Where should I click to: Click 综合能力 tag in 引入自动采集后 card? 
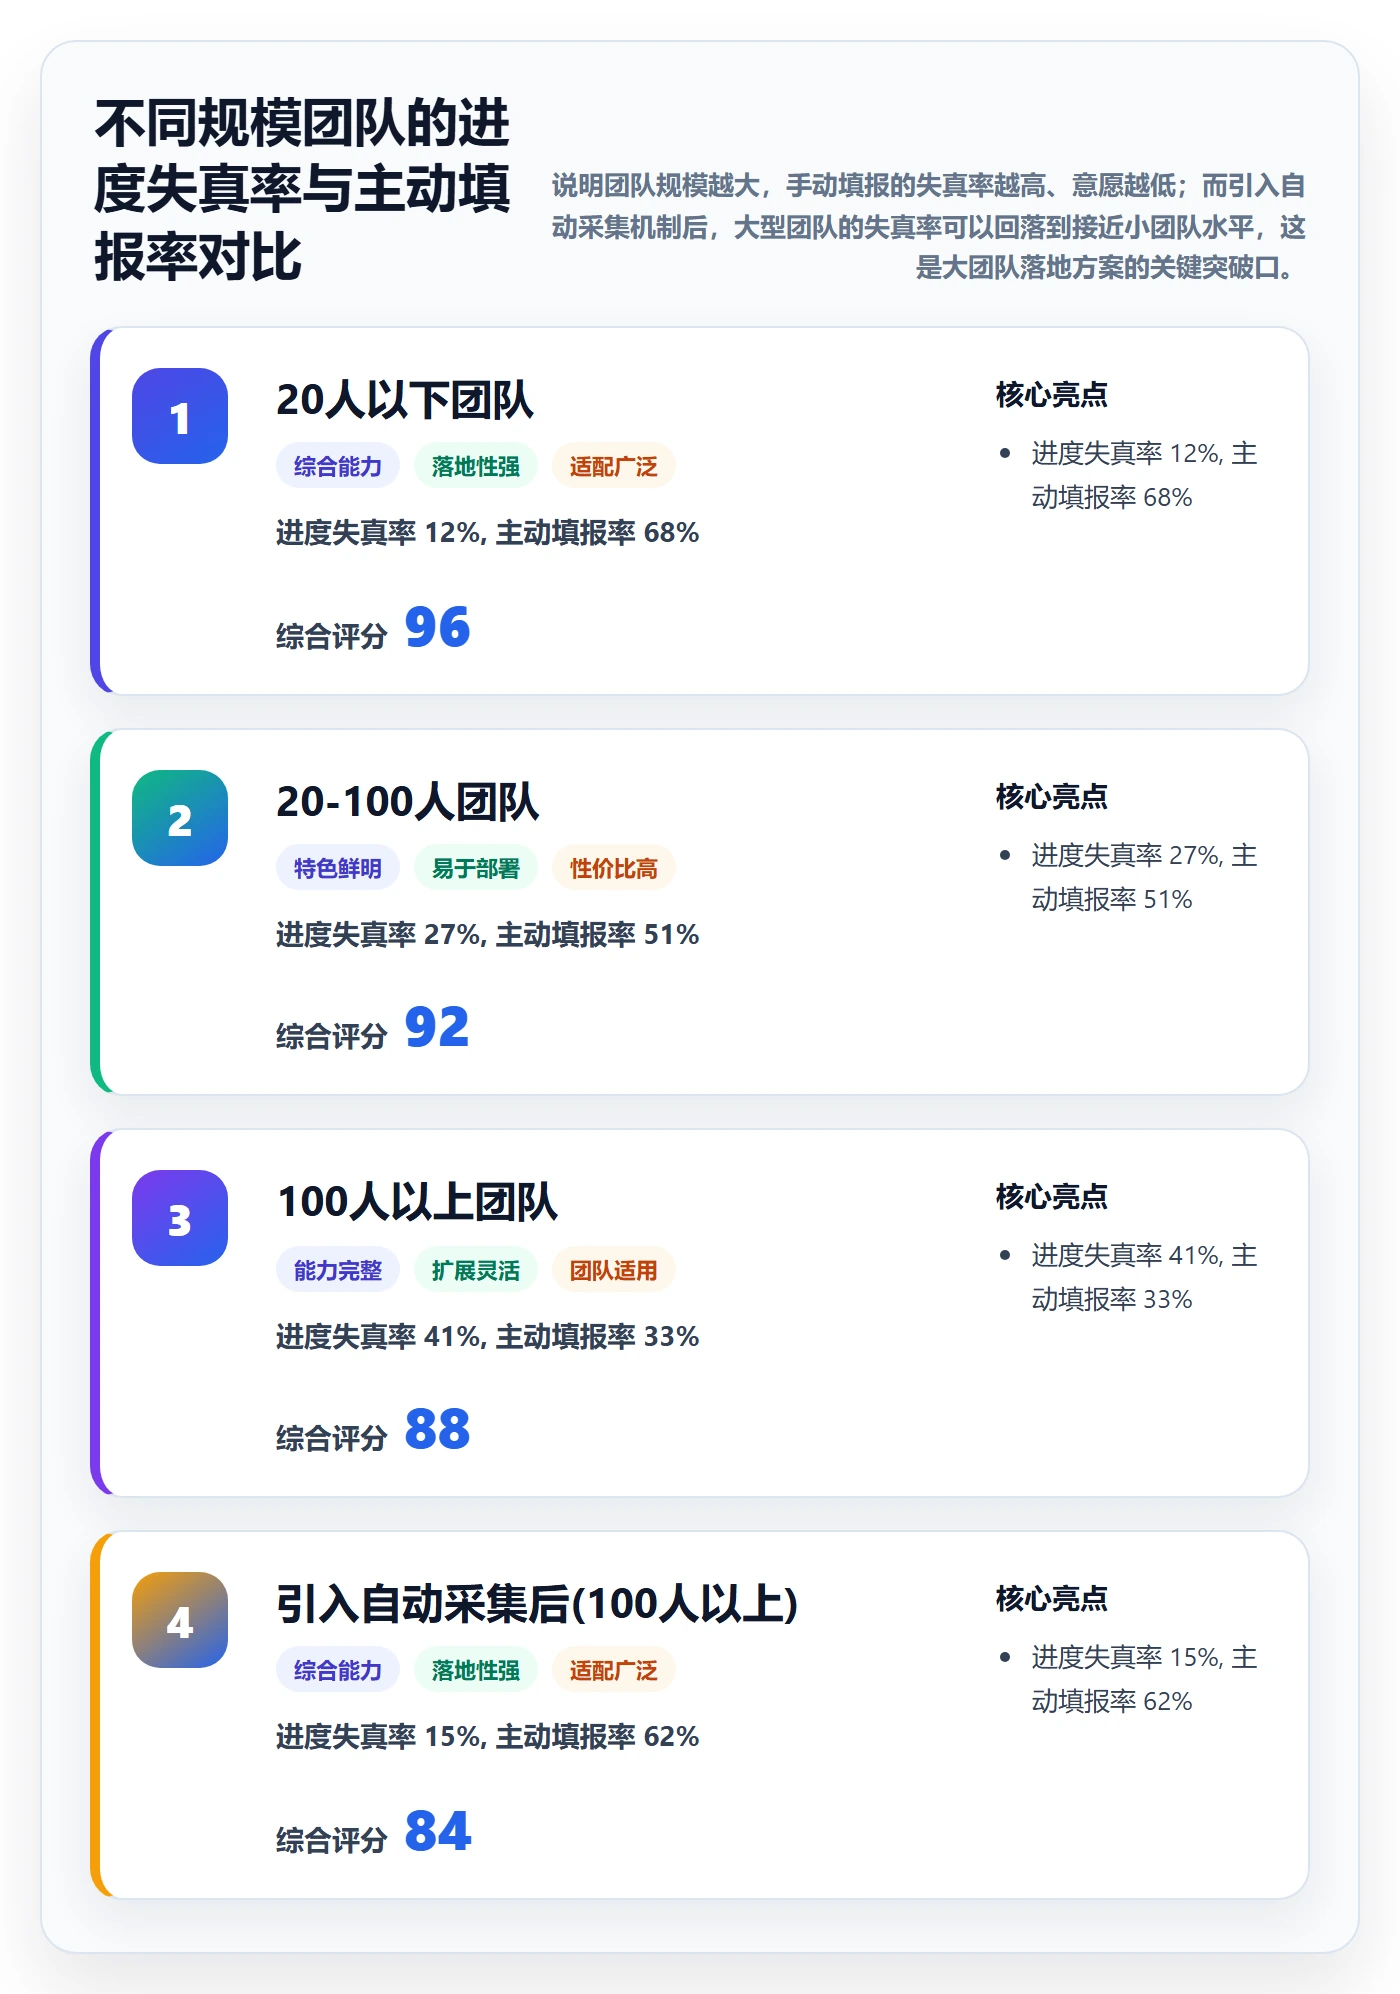(338, 1670)
